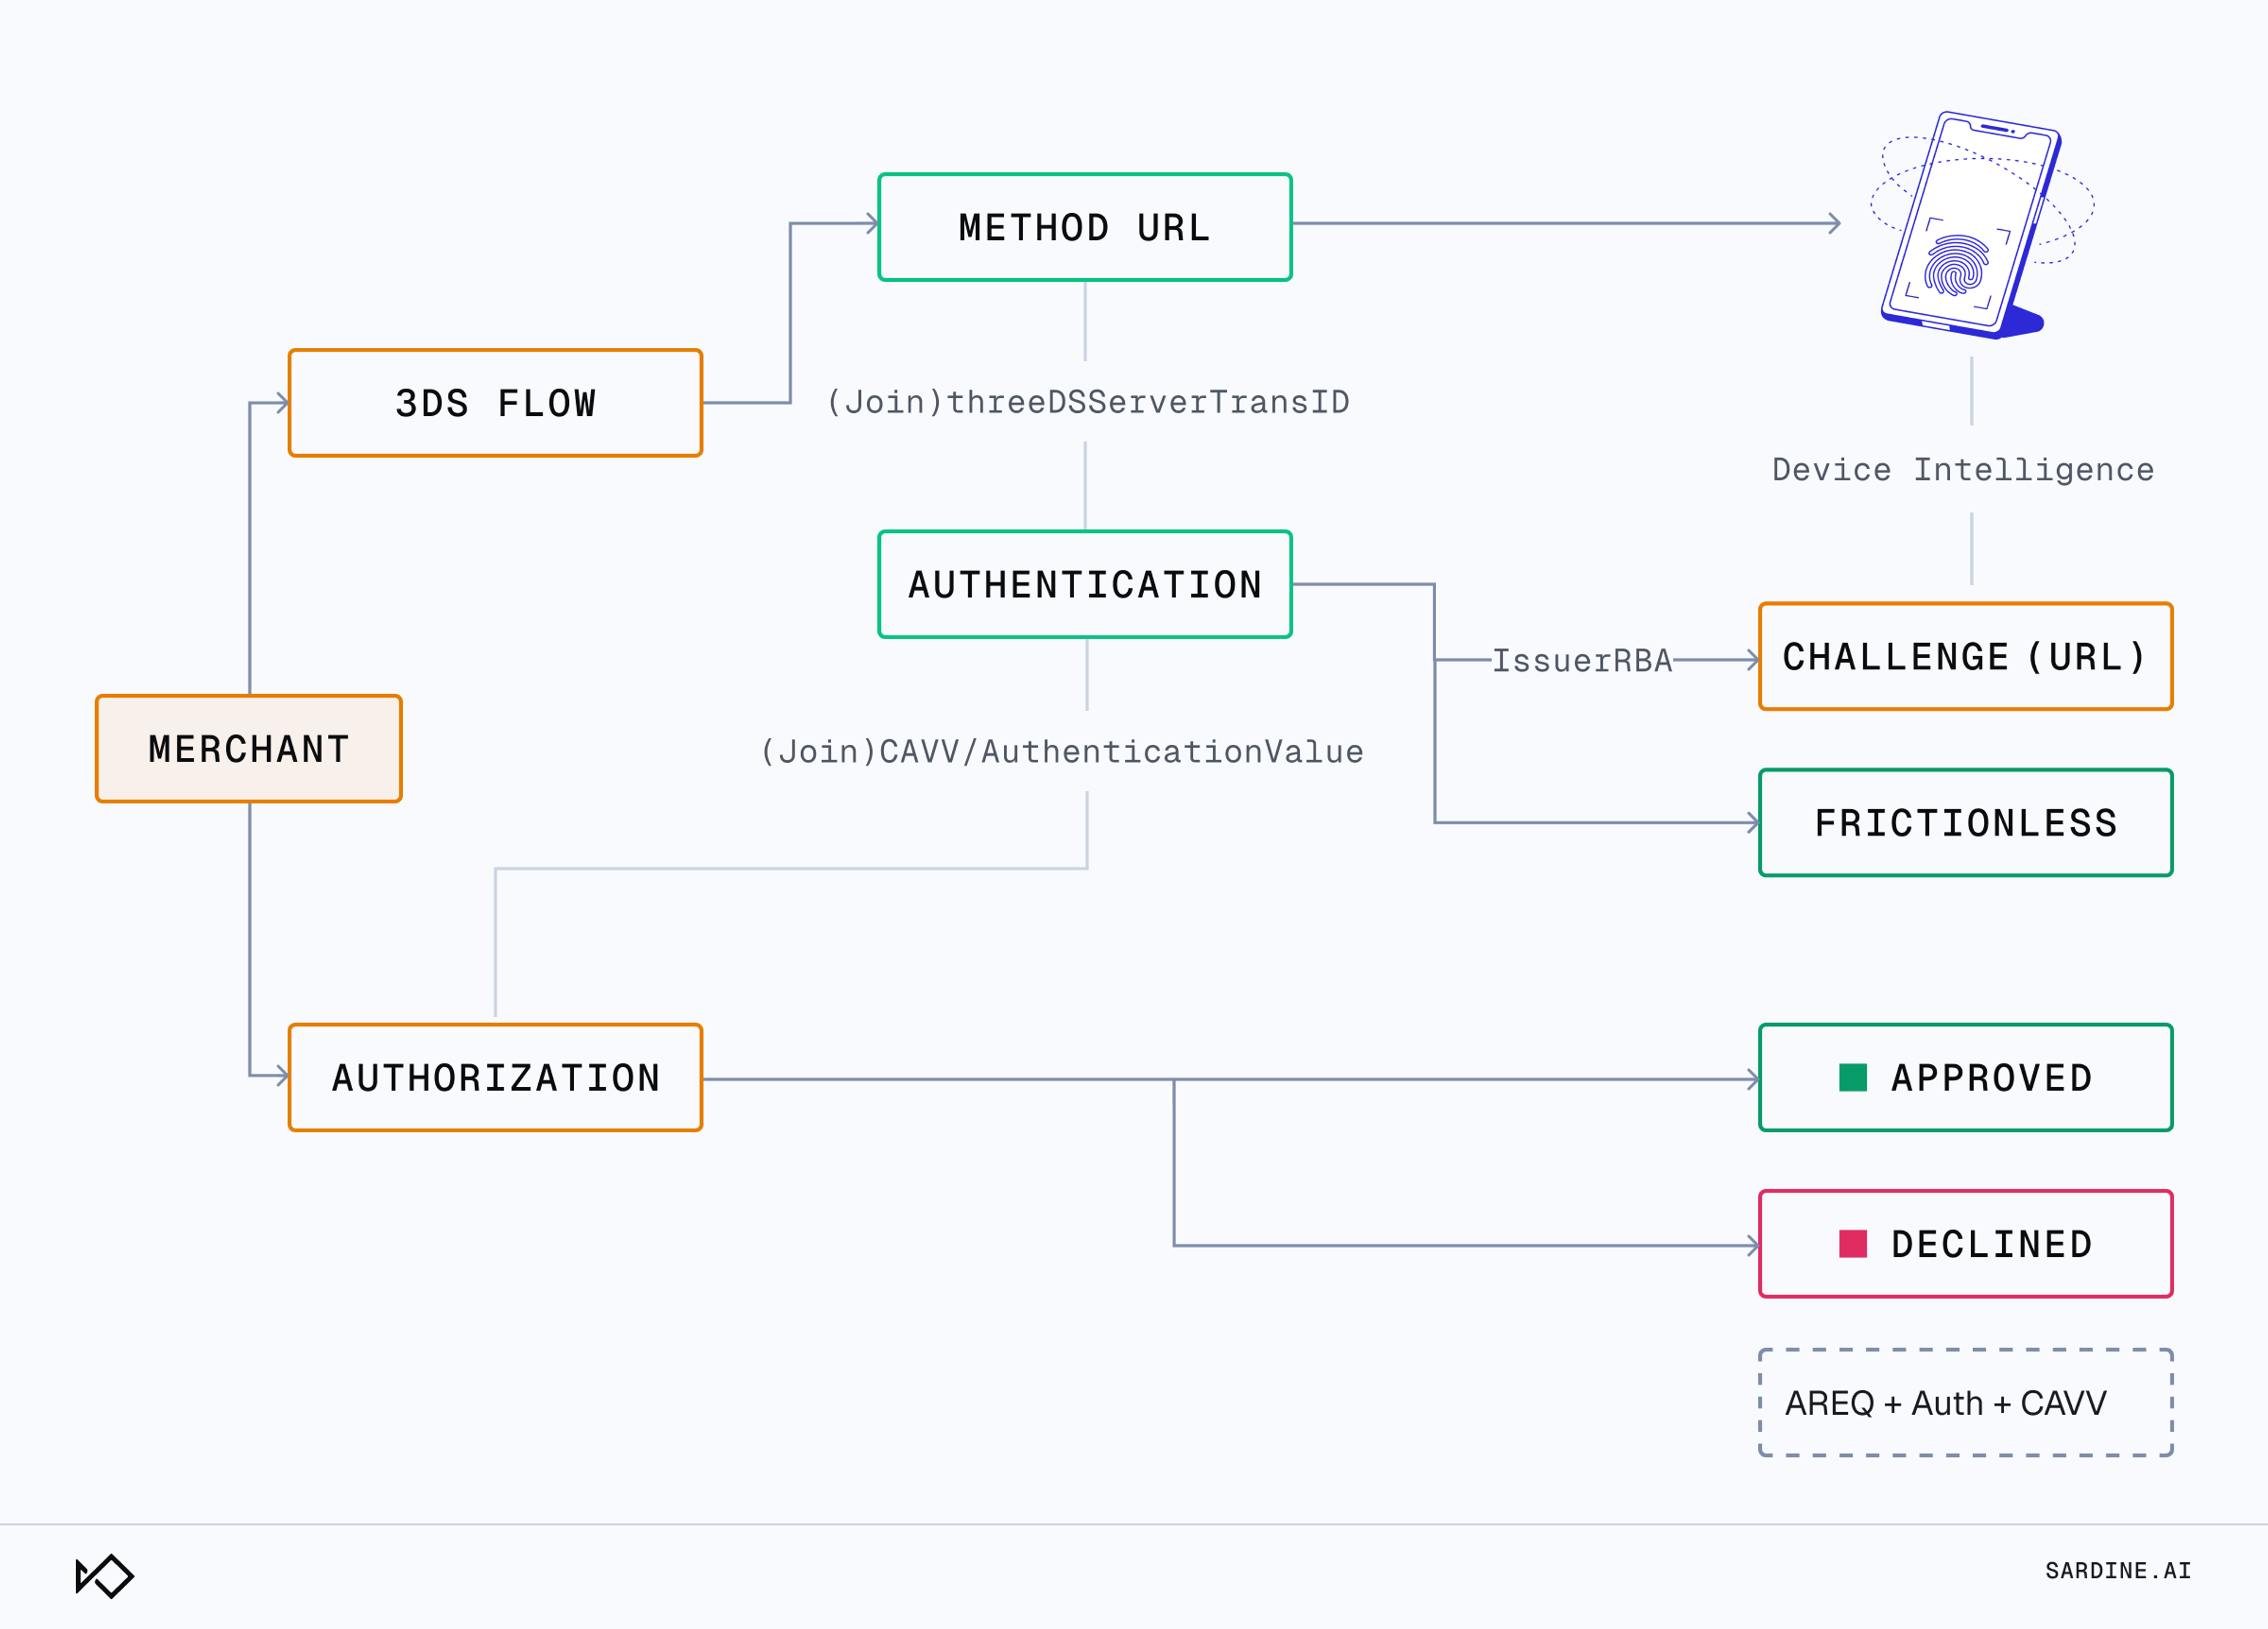Click the dashed AREQ + Auth + CAVV box

pyautogui.click(x=1964, y=1402)
